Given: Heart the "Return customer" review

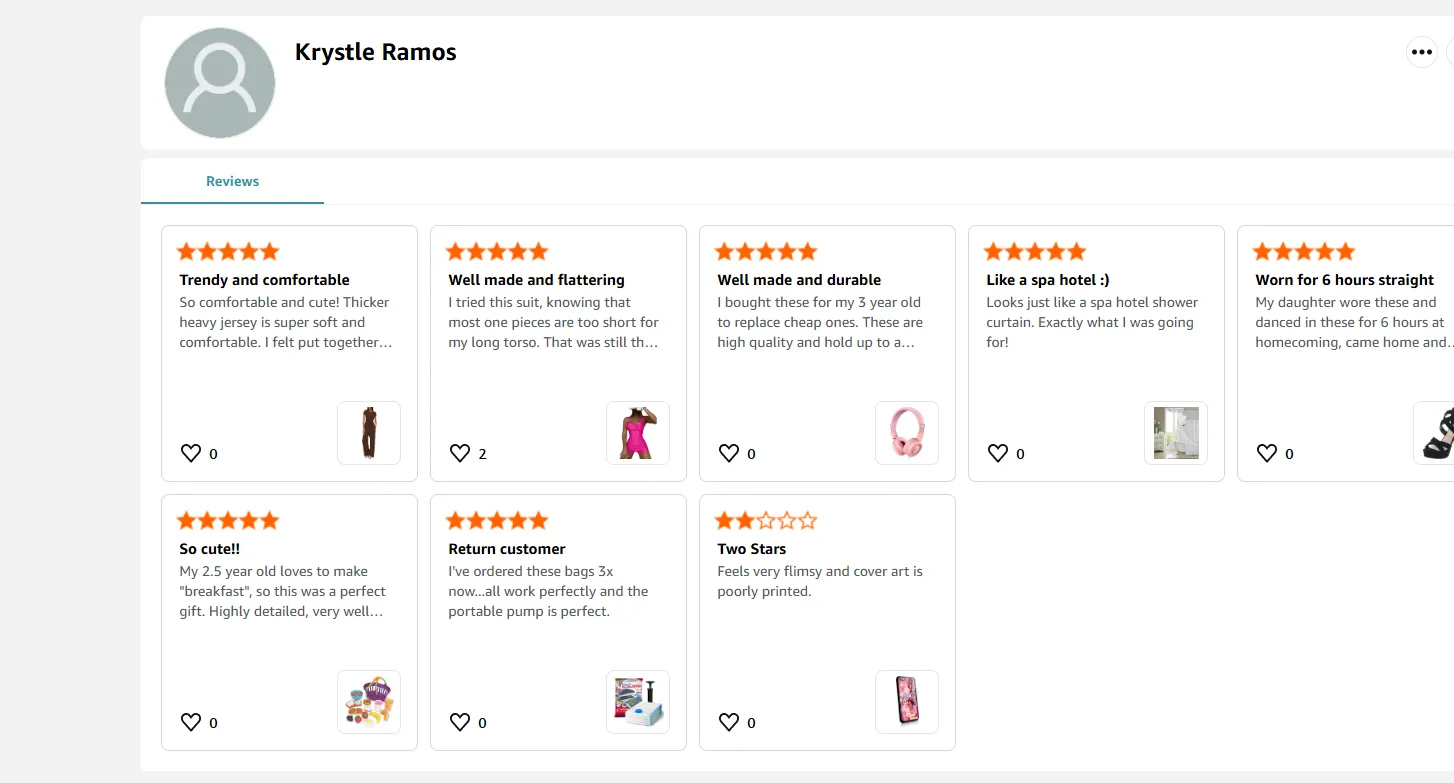Looking at the screenshot, I should click(x=460, y=722).
